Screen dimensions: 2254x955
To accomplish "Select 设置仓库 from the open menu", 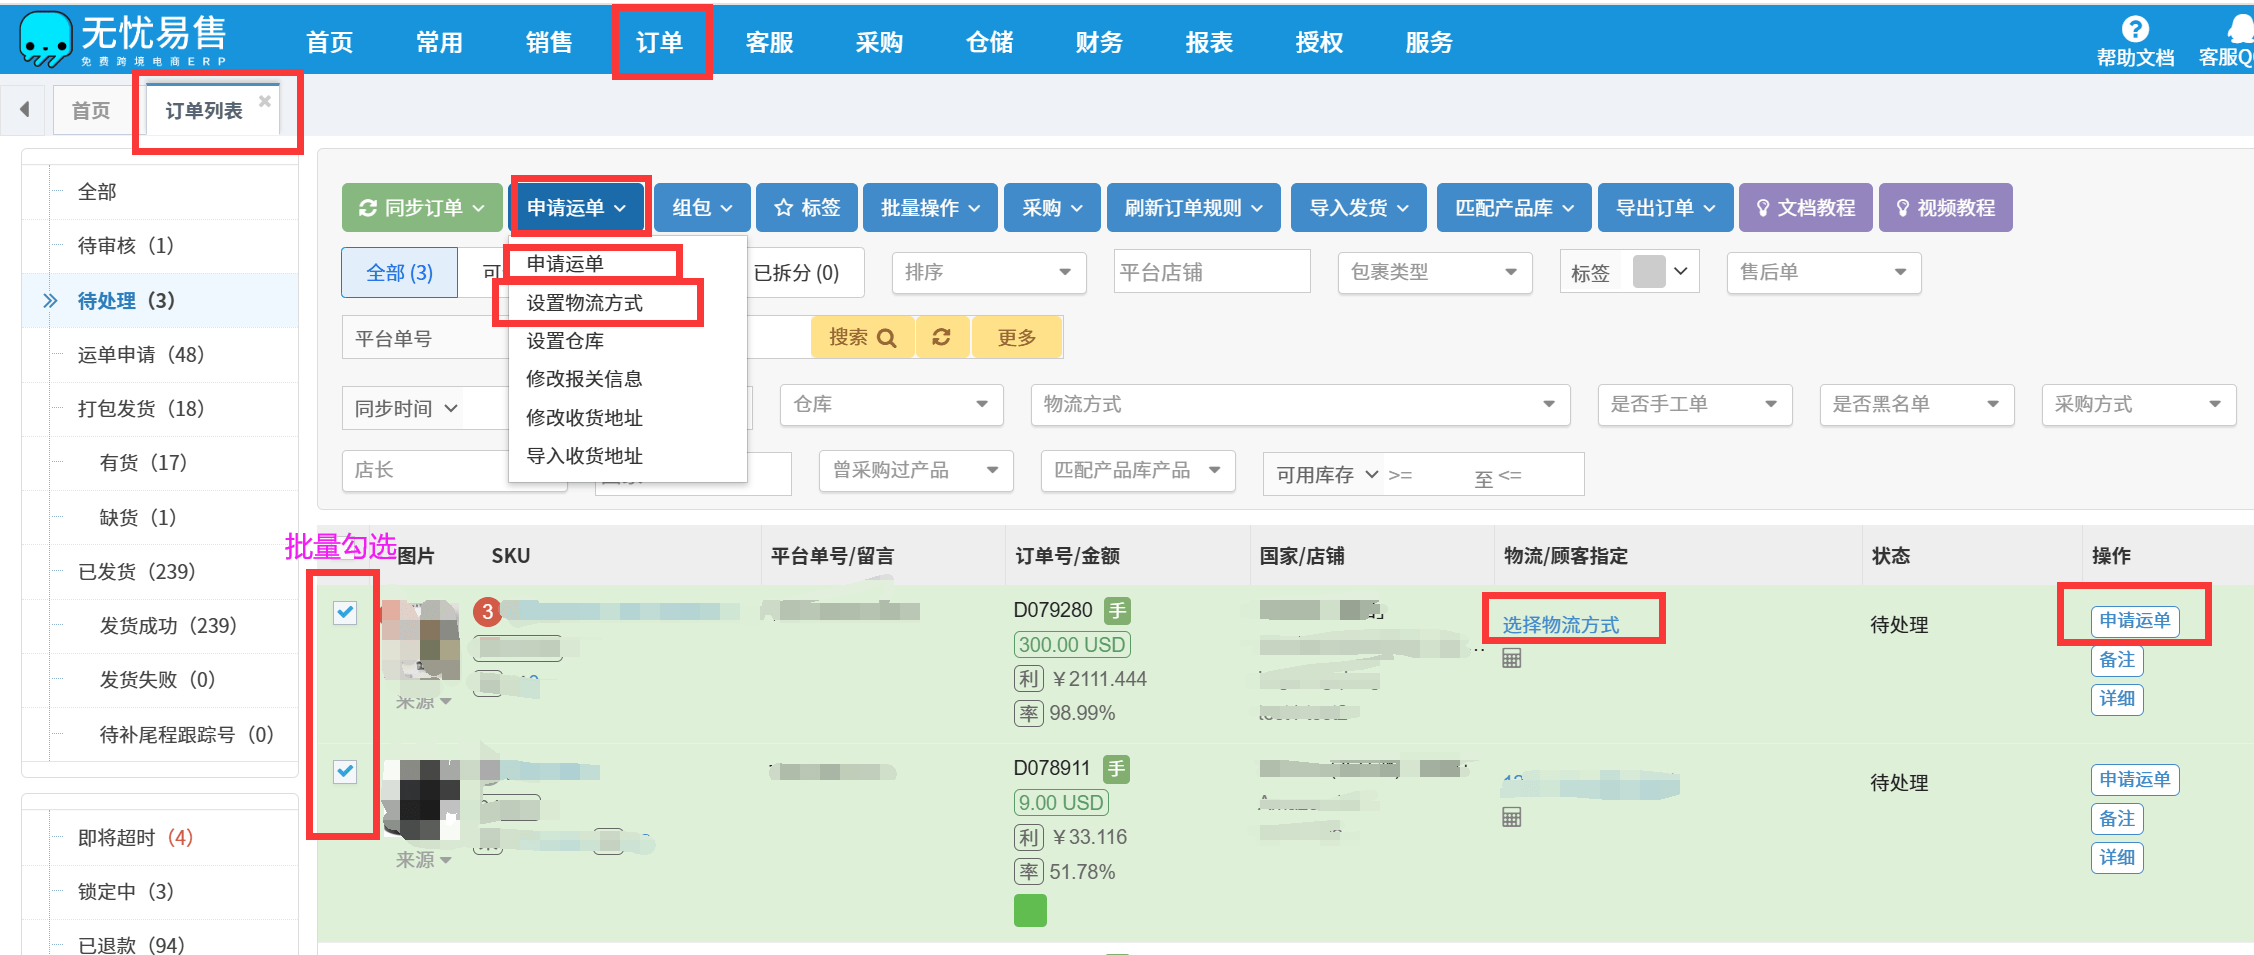I will tap(565, 340).
